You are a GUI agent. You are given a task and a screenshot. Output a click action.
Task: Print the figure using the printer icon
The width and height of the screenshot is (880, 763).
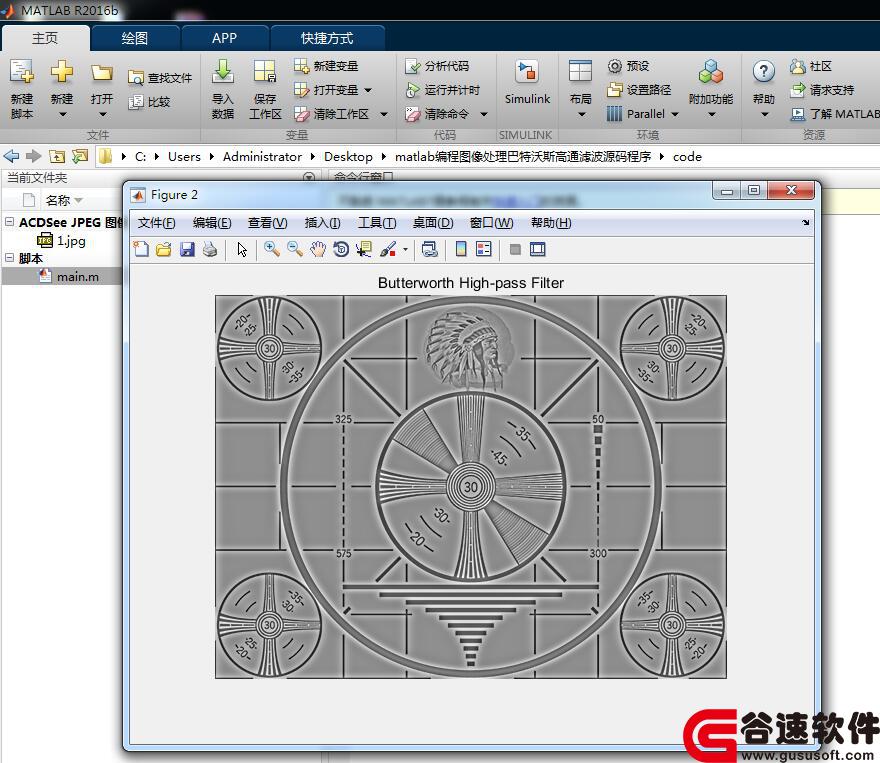[x=210, y=249]
